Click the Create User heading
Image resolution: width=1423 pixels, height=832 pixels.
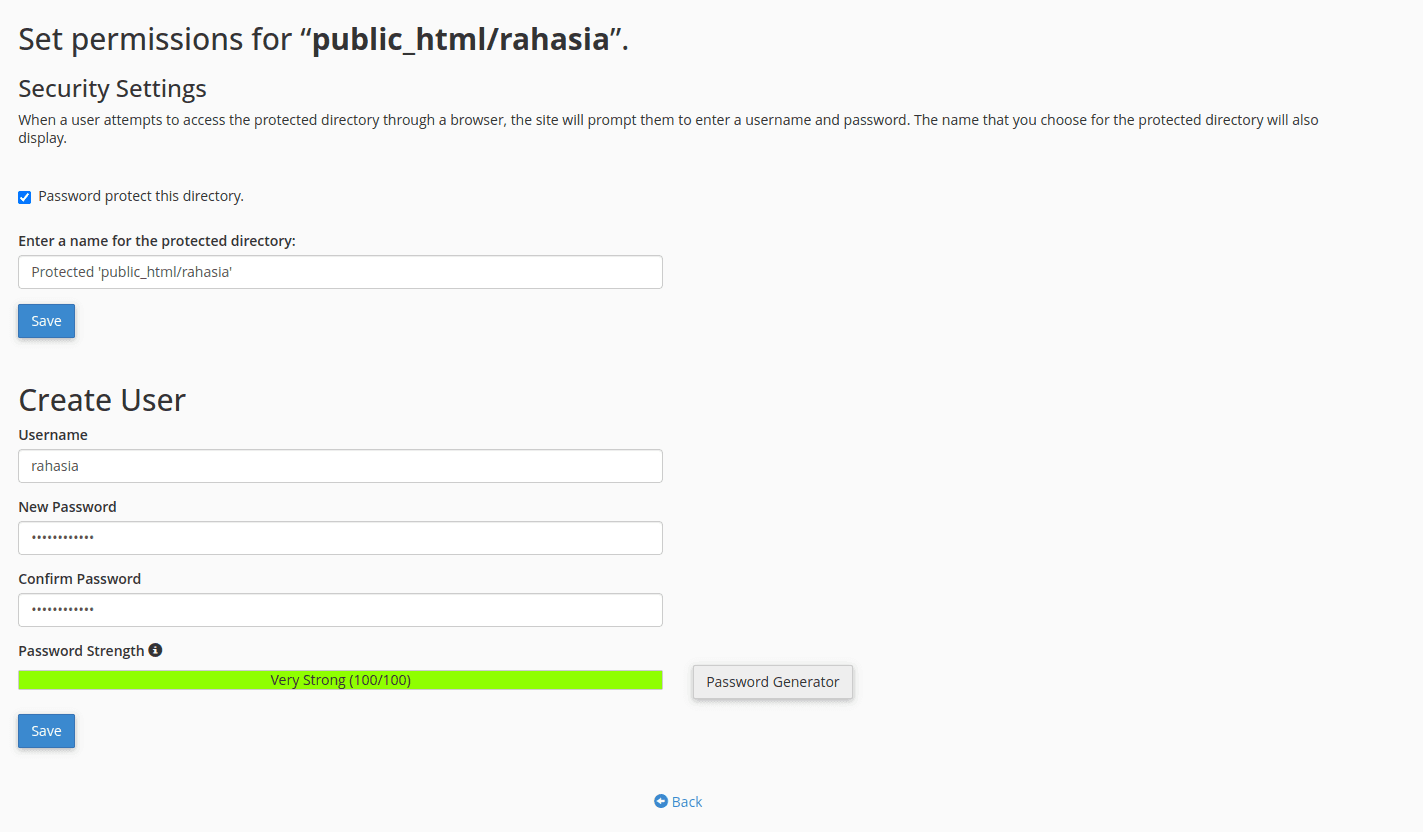(102, 400)
